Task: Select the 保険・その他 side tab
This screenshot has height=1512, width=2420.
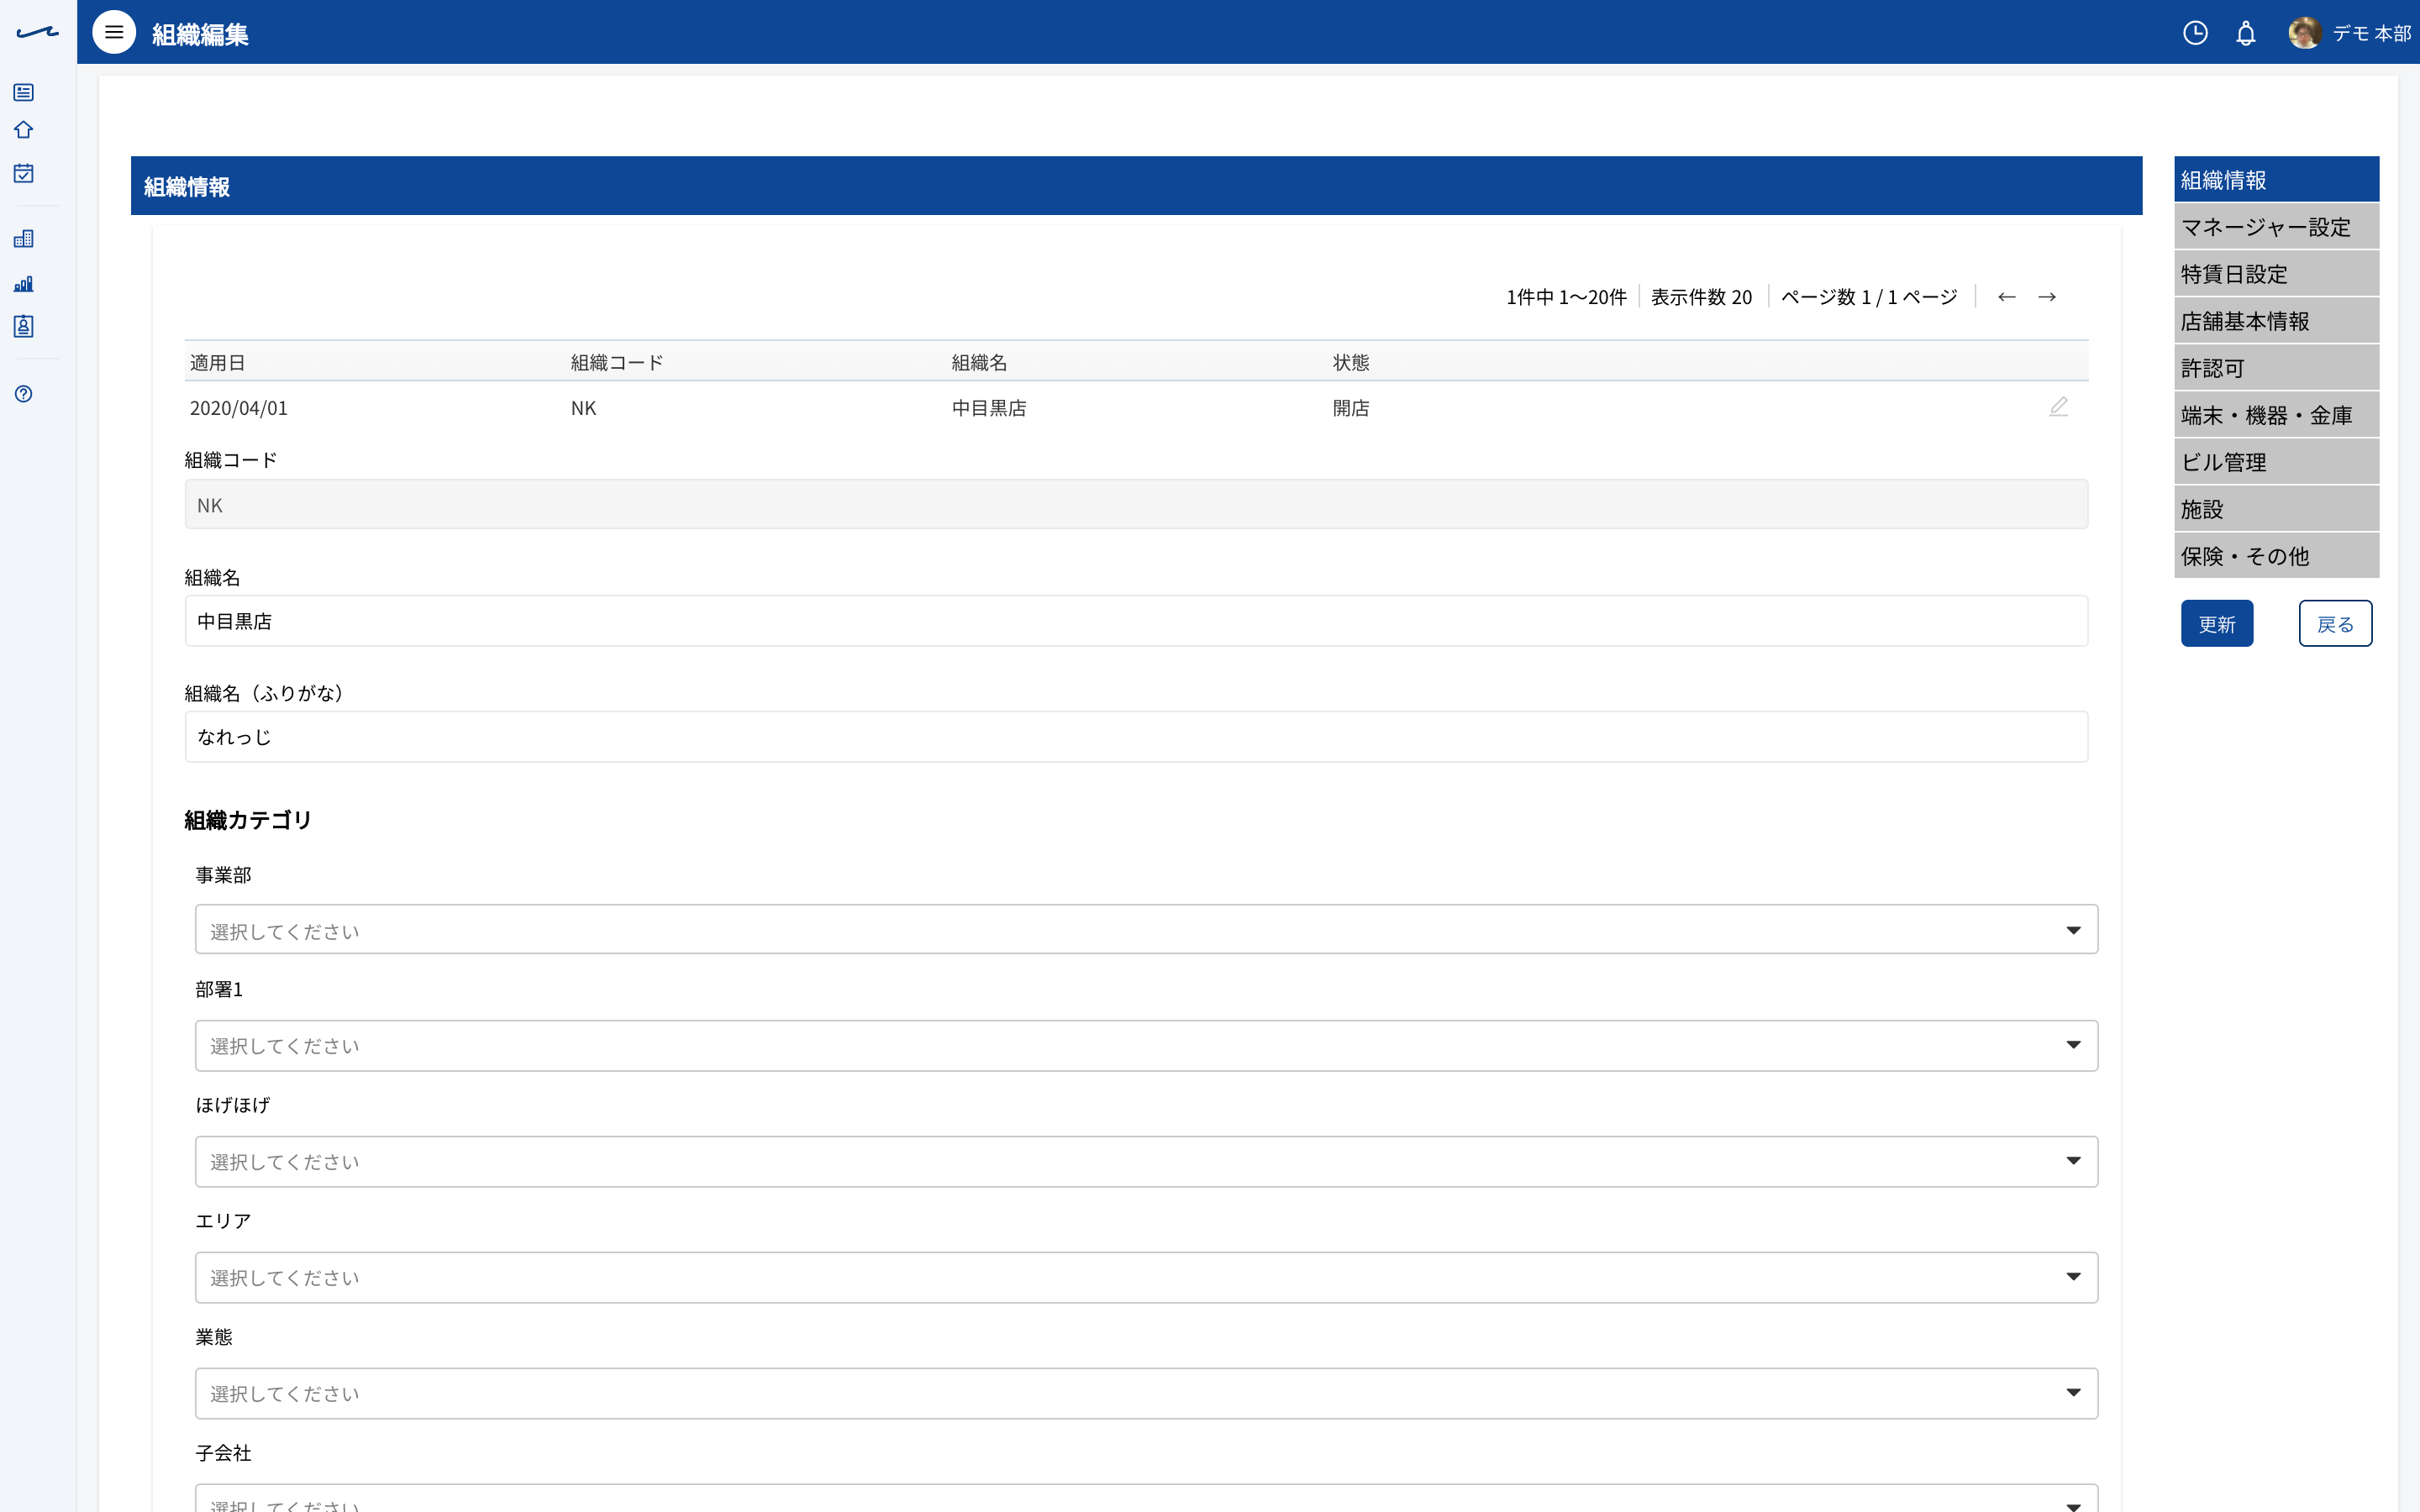Action: click(2276, 556)
